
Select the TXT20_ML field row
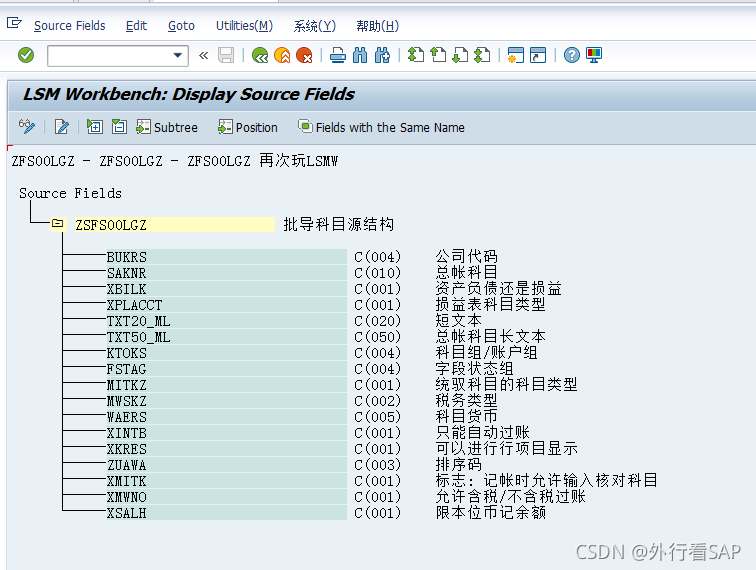coord(227,321)
